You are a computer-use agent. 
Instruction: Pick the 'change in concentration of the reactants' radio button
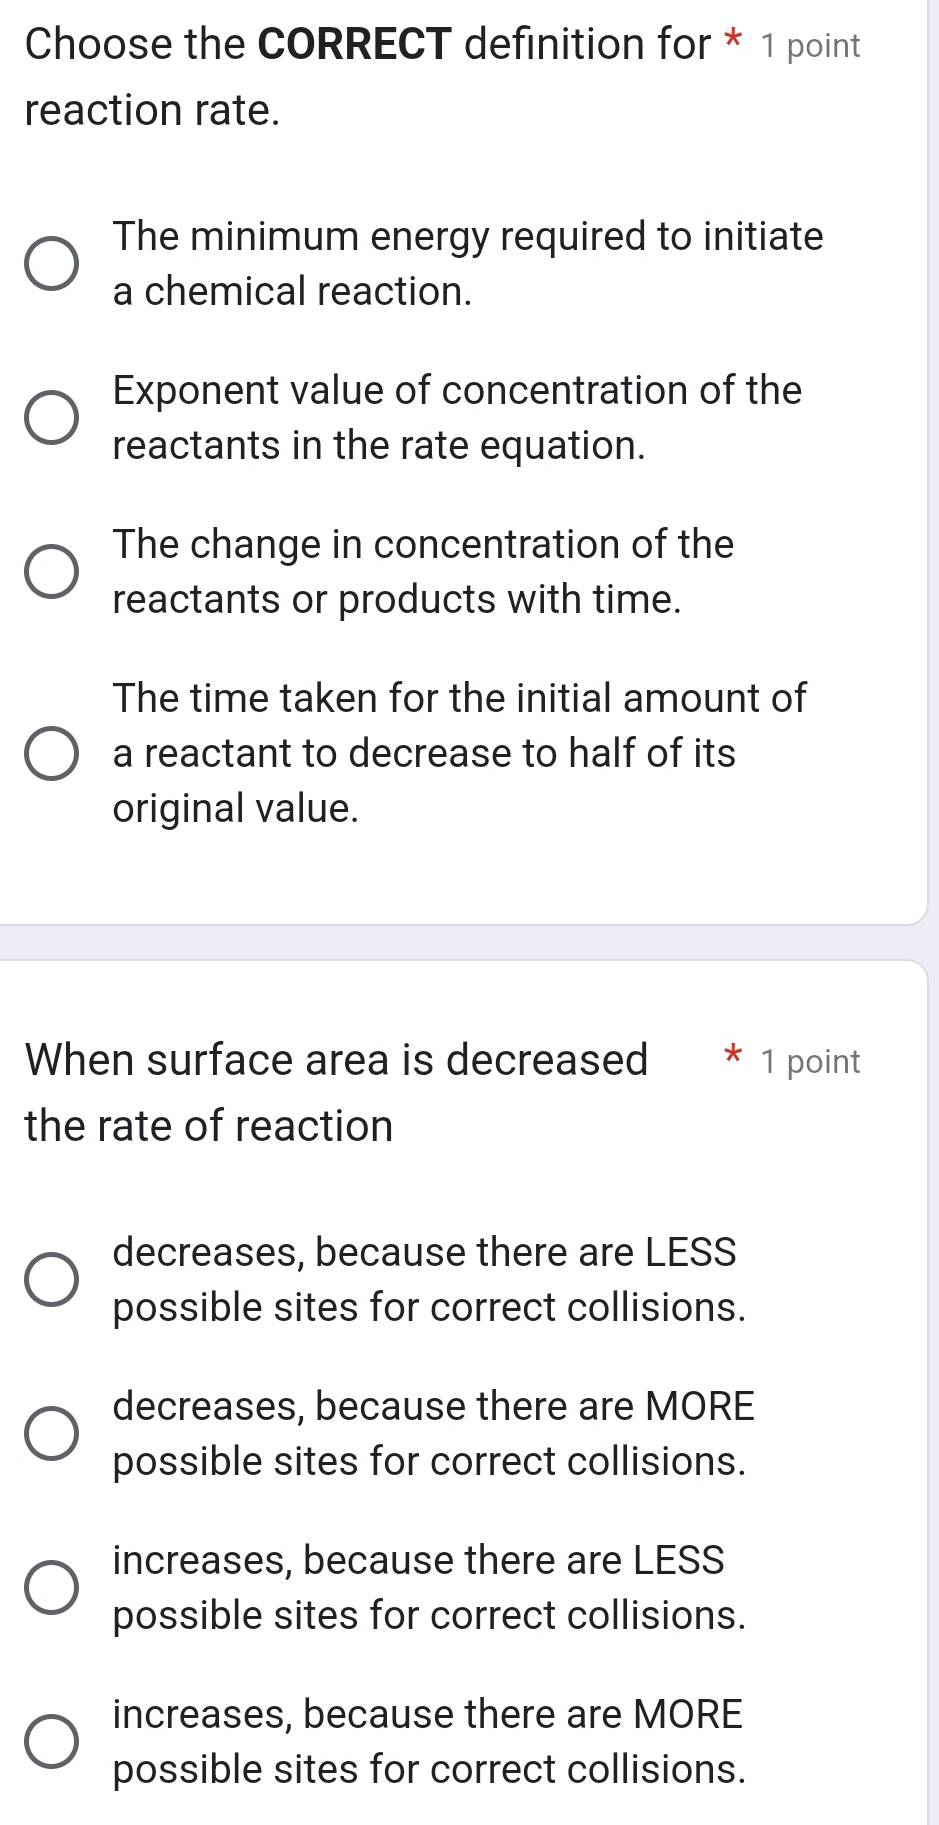[51, 572]
